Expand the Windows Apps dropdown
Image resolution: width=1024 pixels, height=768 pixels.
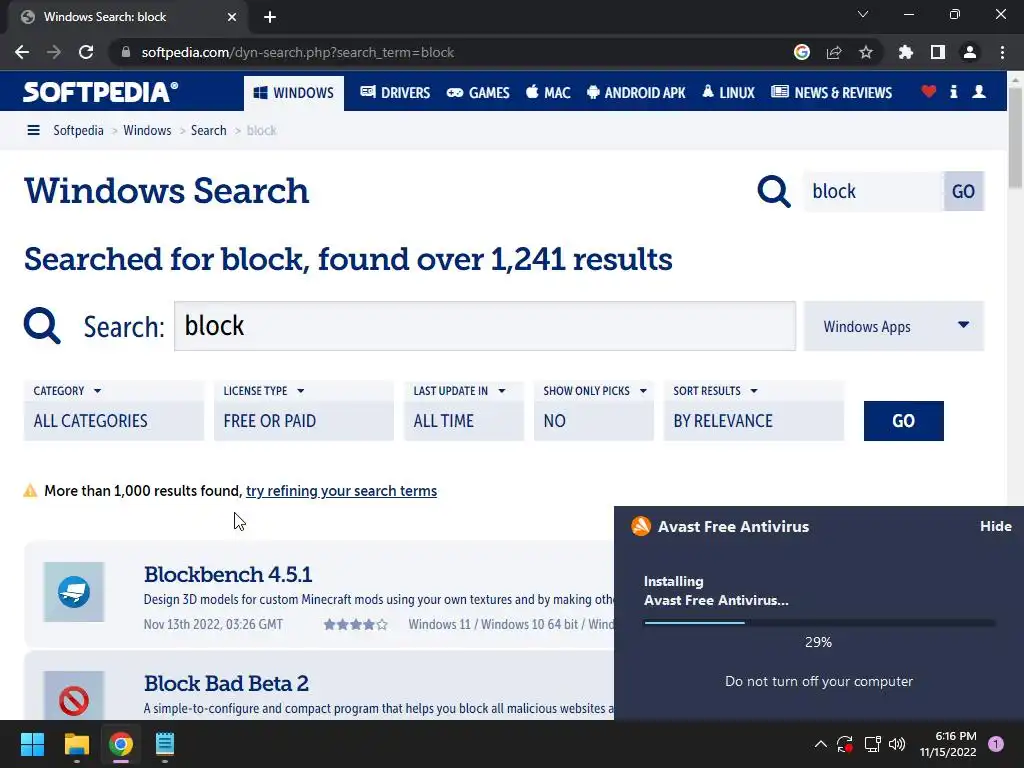point(893,326)
